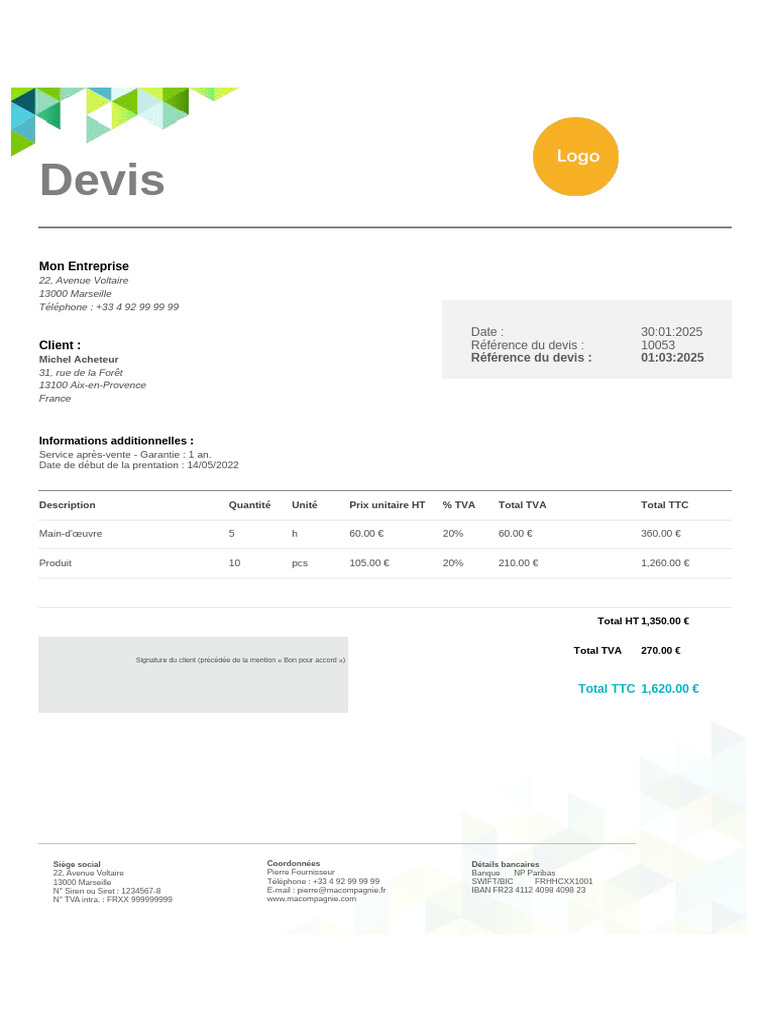Click 'N° TVA intra. : FRXX 999999999'
The image size is (768, 1024).
pos(112,899)
